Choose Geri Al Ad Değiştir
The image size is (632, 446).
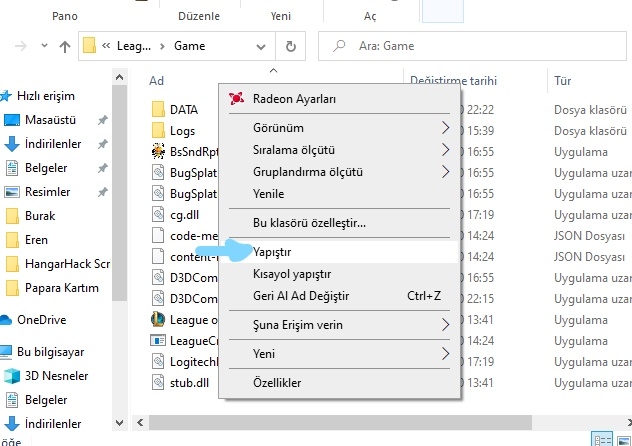coord(339,296)
